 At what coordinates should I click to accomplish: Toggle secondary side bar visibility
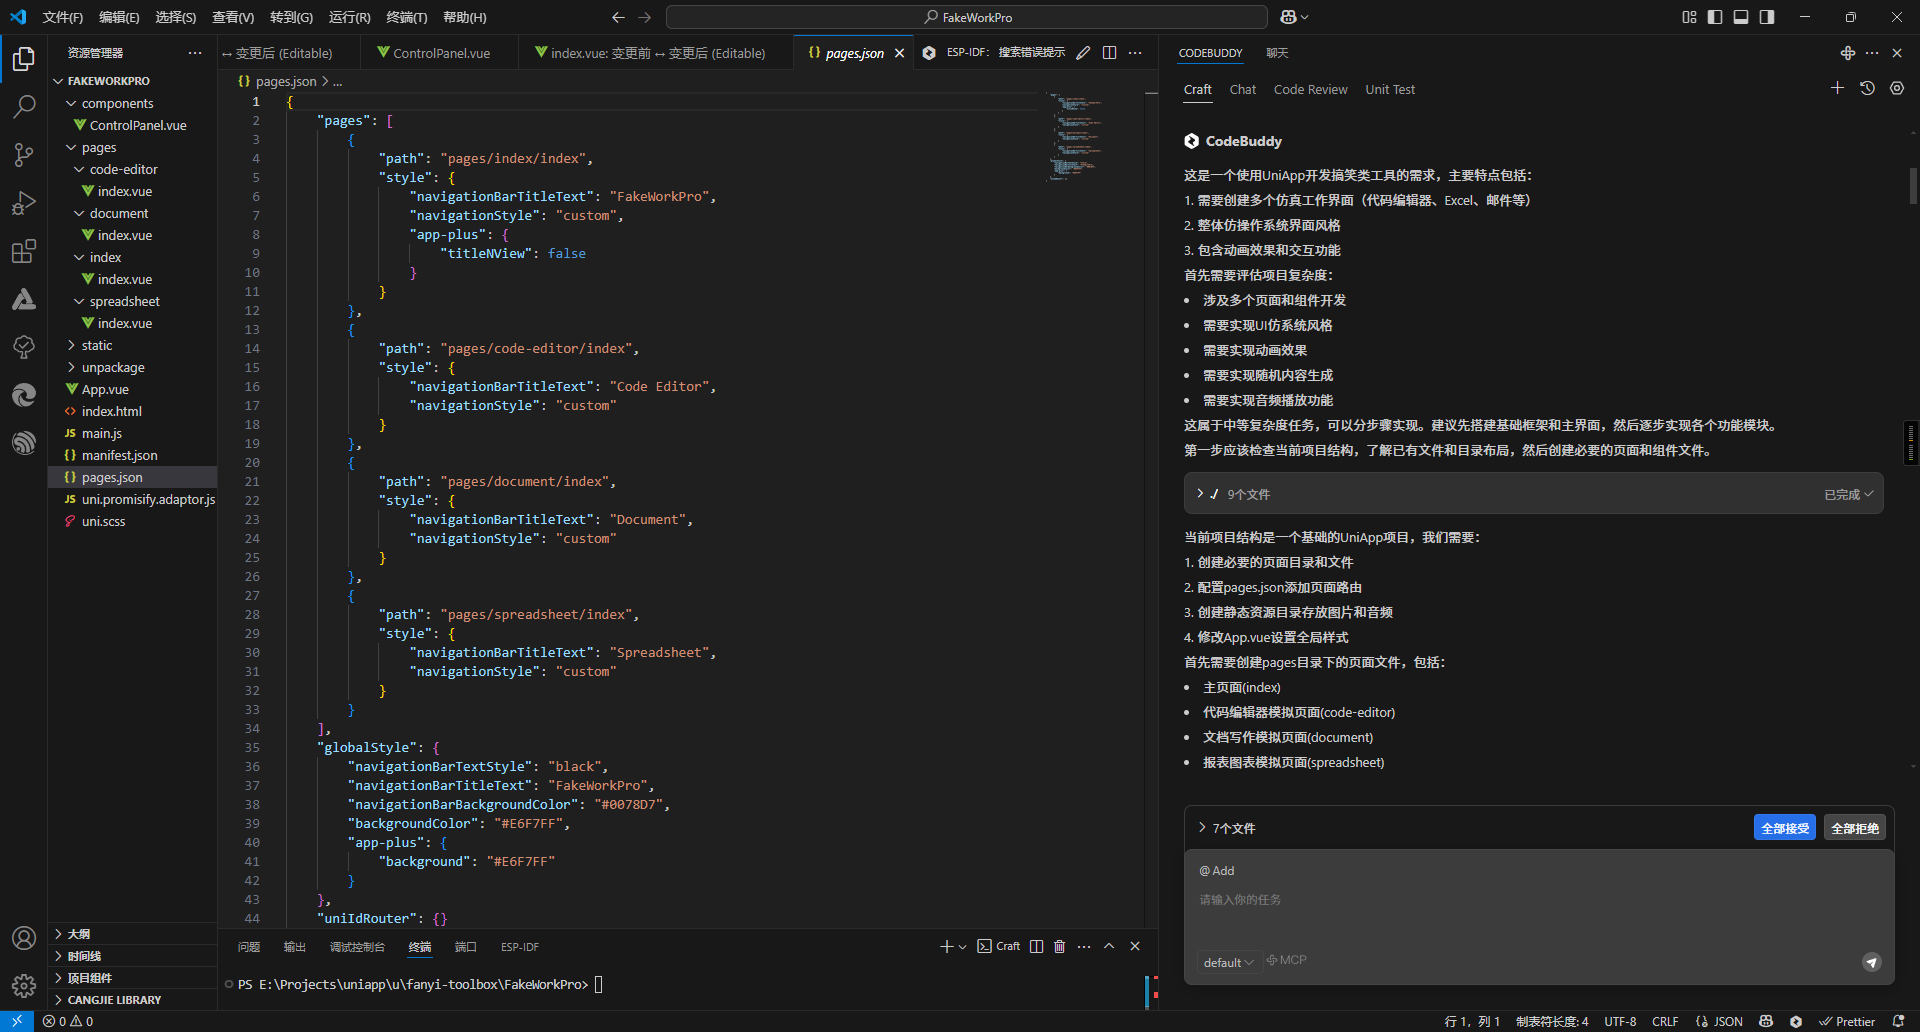tap(1767, 17)
